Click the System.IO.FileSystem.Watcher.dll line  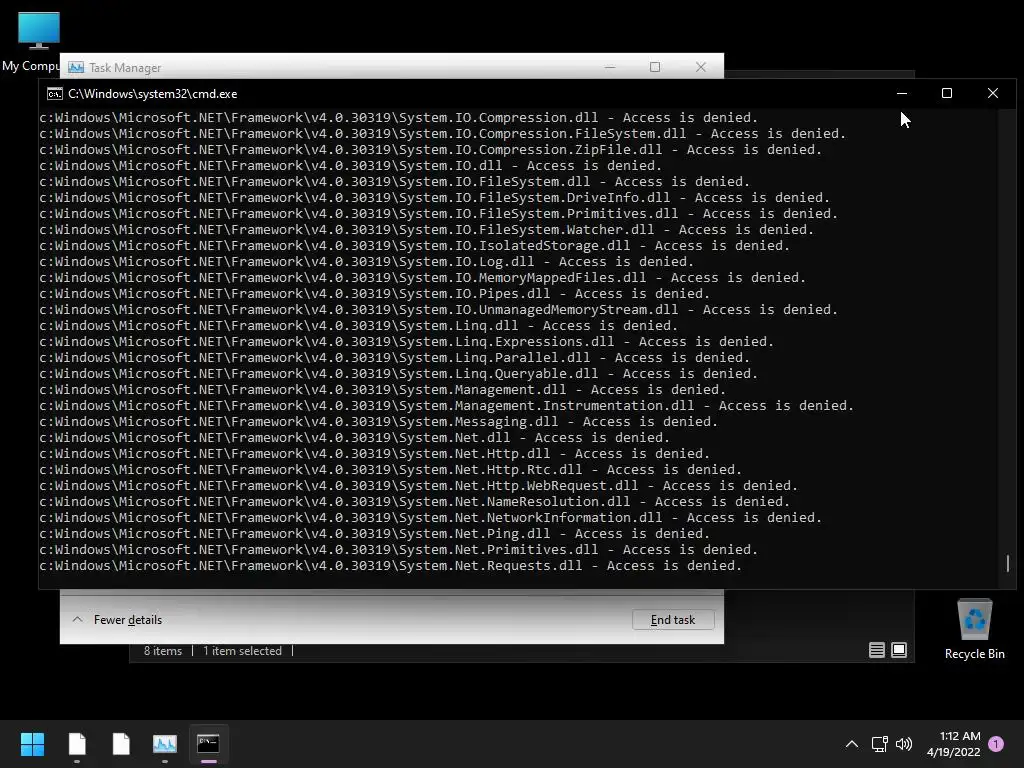tap(426, 230)
